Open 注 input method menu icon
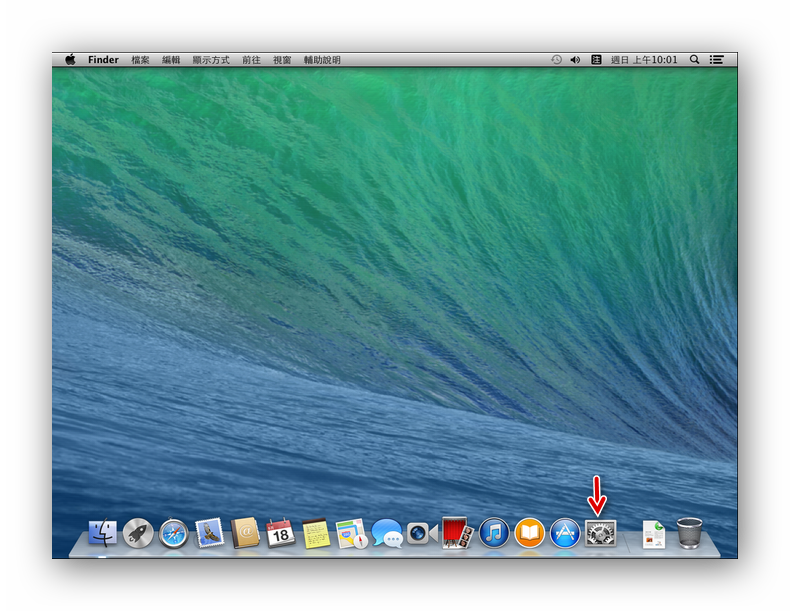 pos(596,59)
